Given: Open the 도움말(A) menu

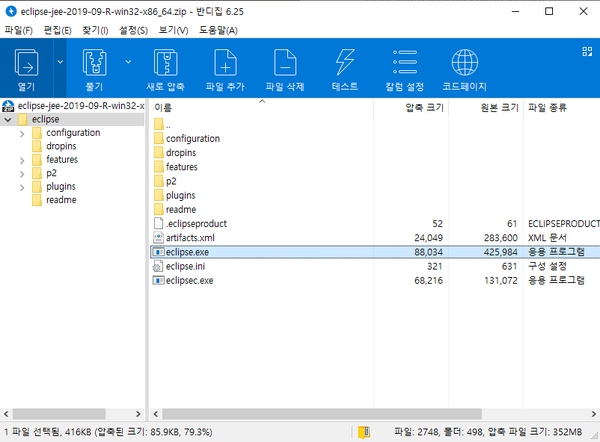Looking at the screenshot, I should pyautogui.click(x=218, y=30).
